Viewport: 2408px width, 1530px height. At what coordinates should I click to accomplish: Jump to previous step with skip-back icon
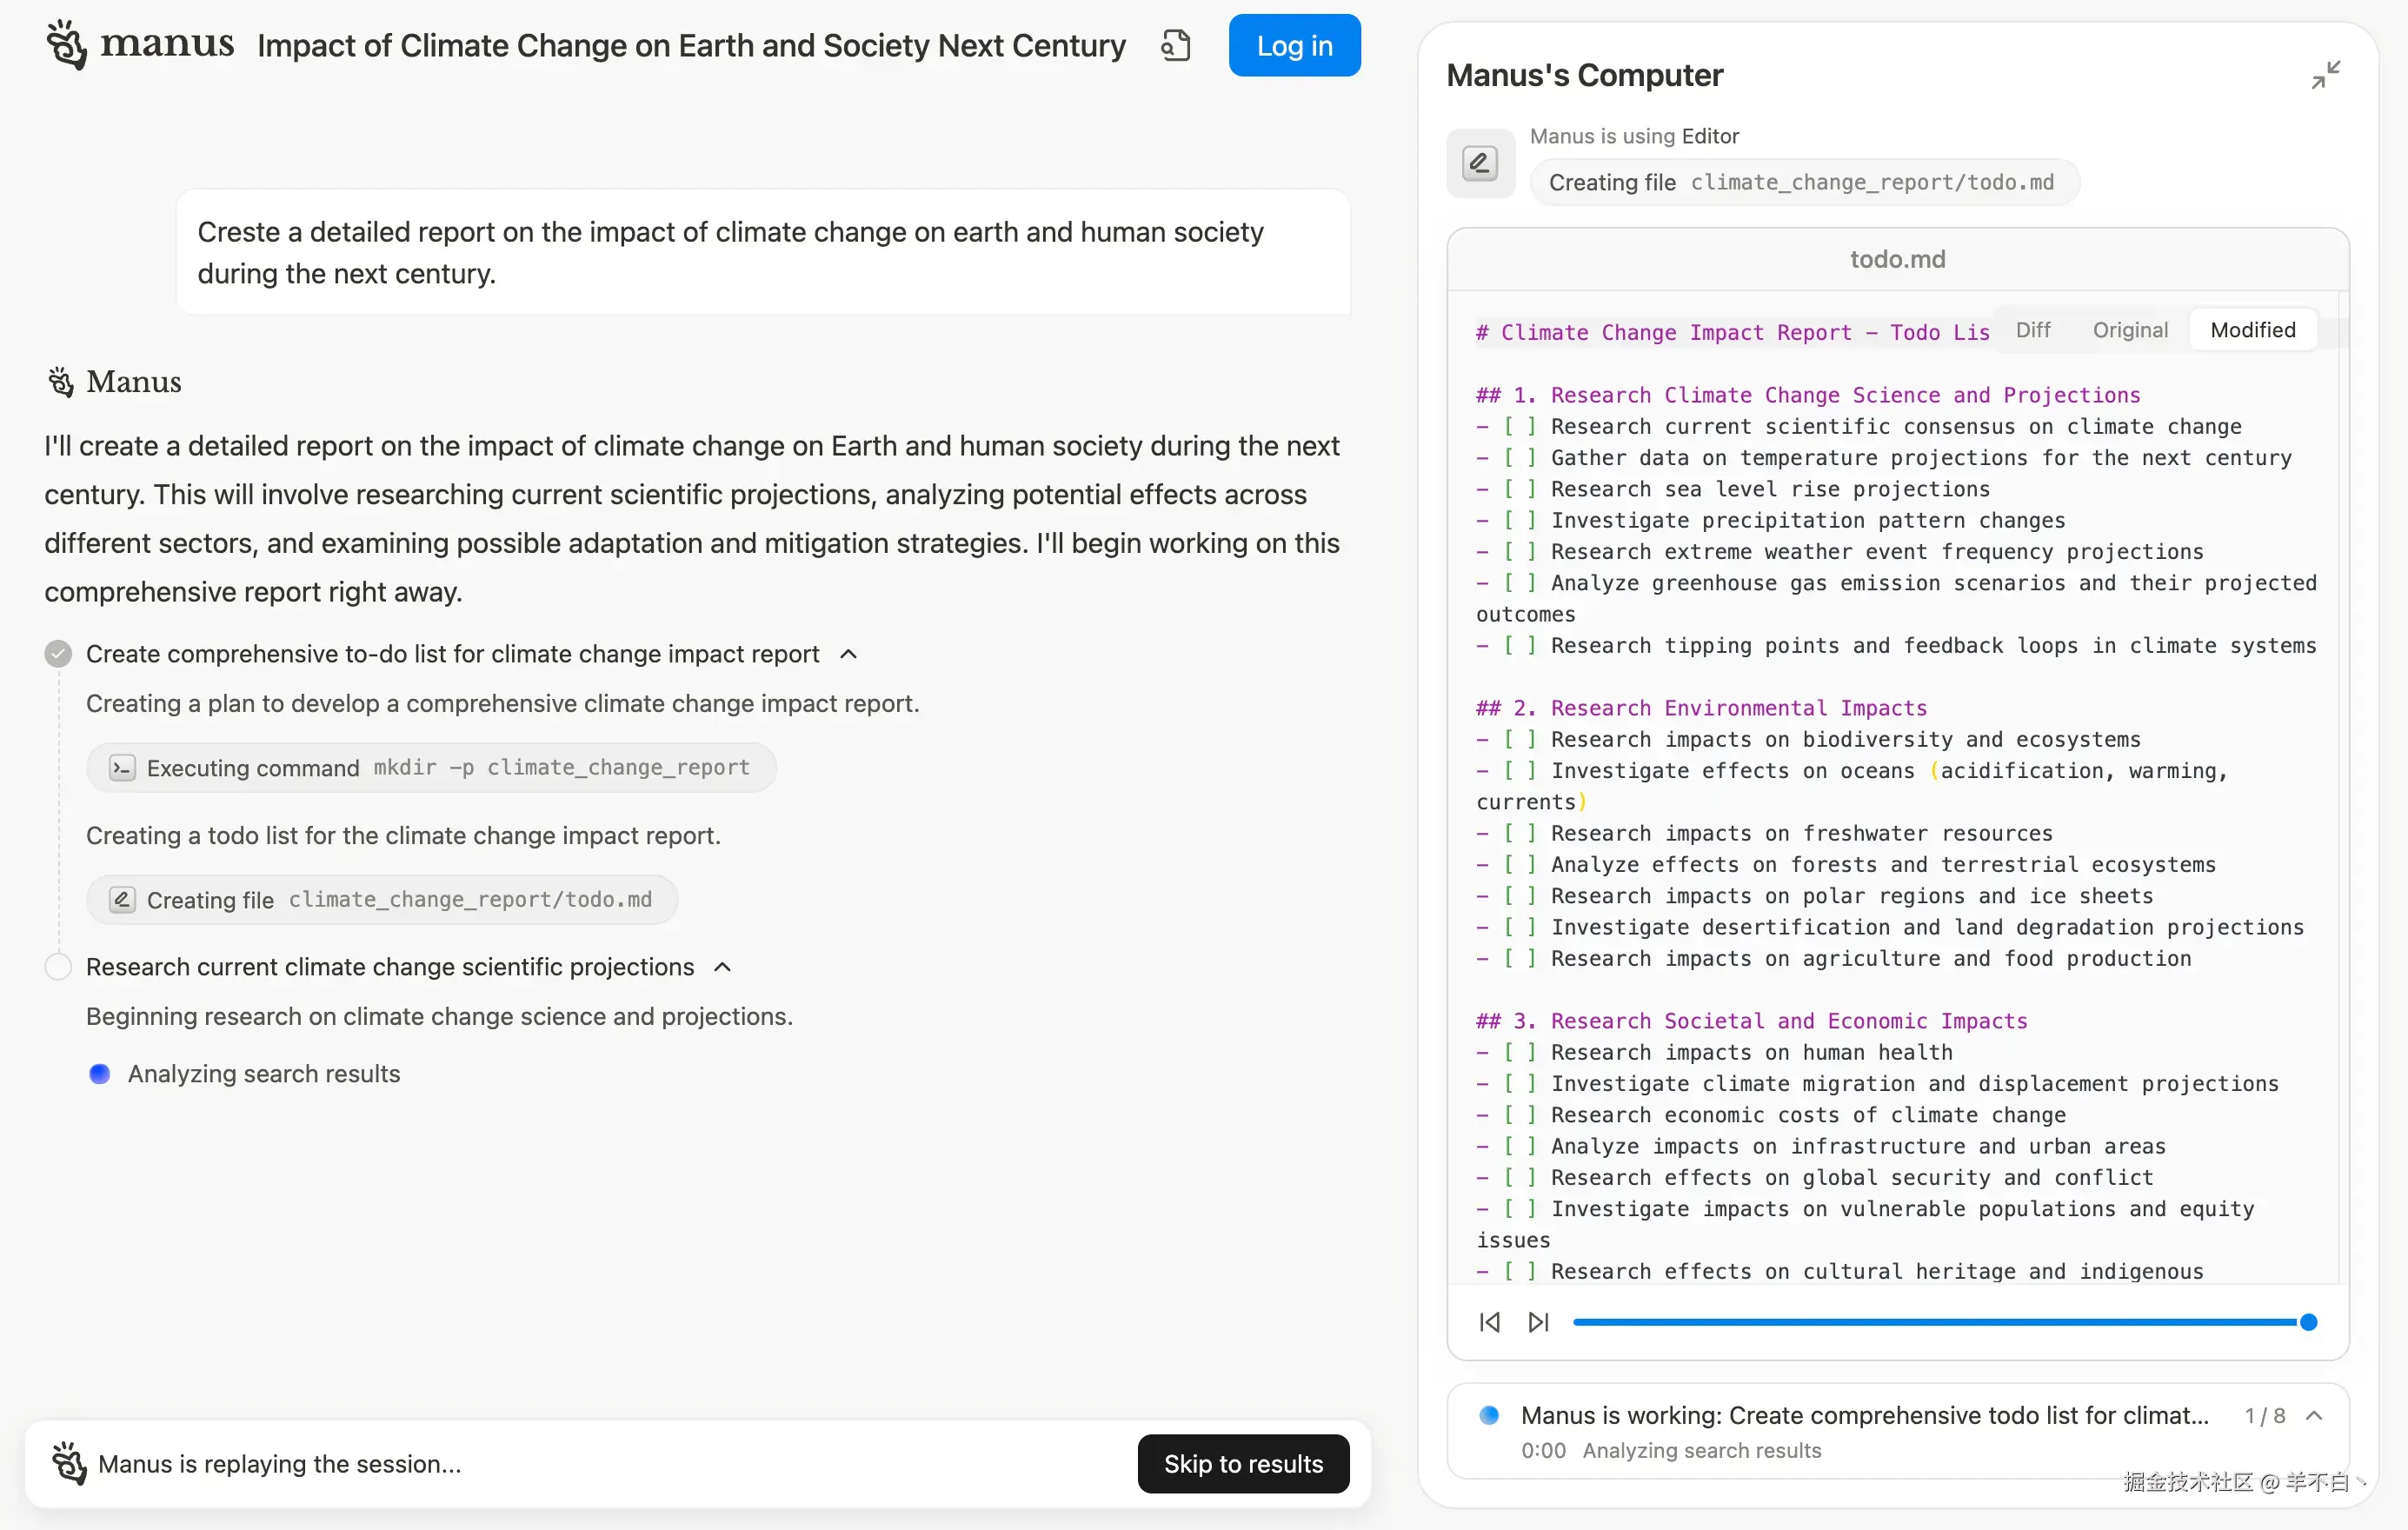(1489, 1322)
